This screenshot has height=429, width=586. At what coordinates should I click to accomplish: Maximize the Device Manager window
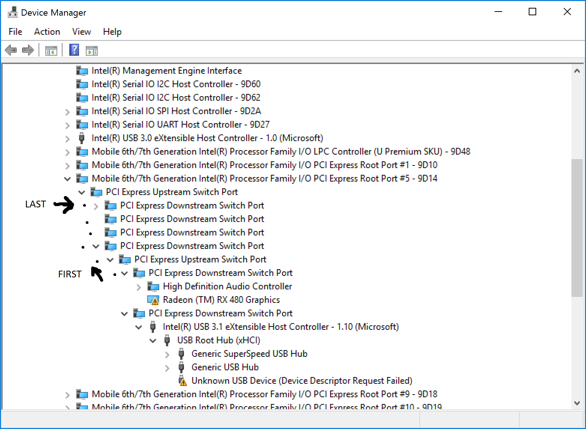click(532, 12)
